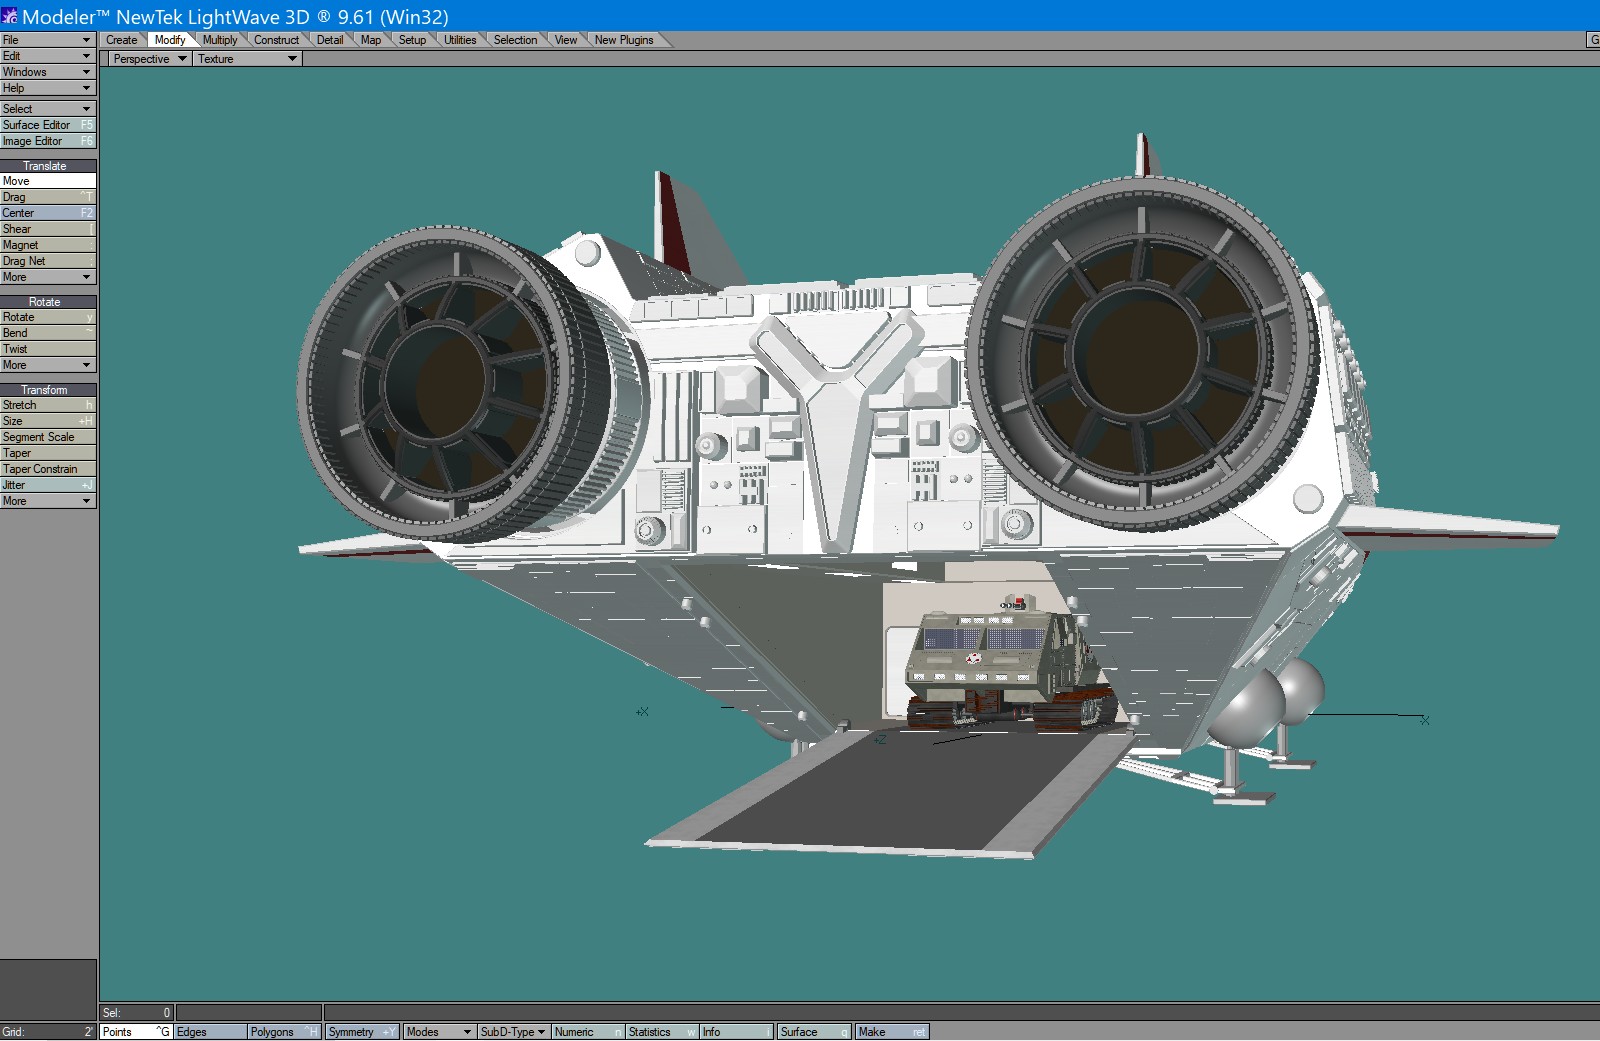Viewport: 1600px width, 1041px height.
Task: Click the Sel count field
Action: (137, 1013)
